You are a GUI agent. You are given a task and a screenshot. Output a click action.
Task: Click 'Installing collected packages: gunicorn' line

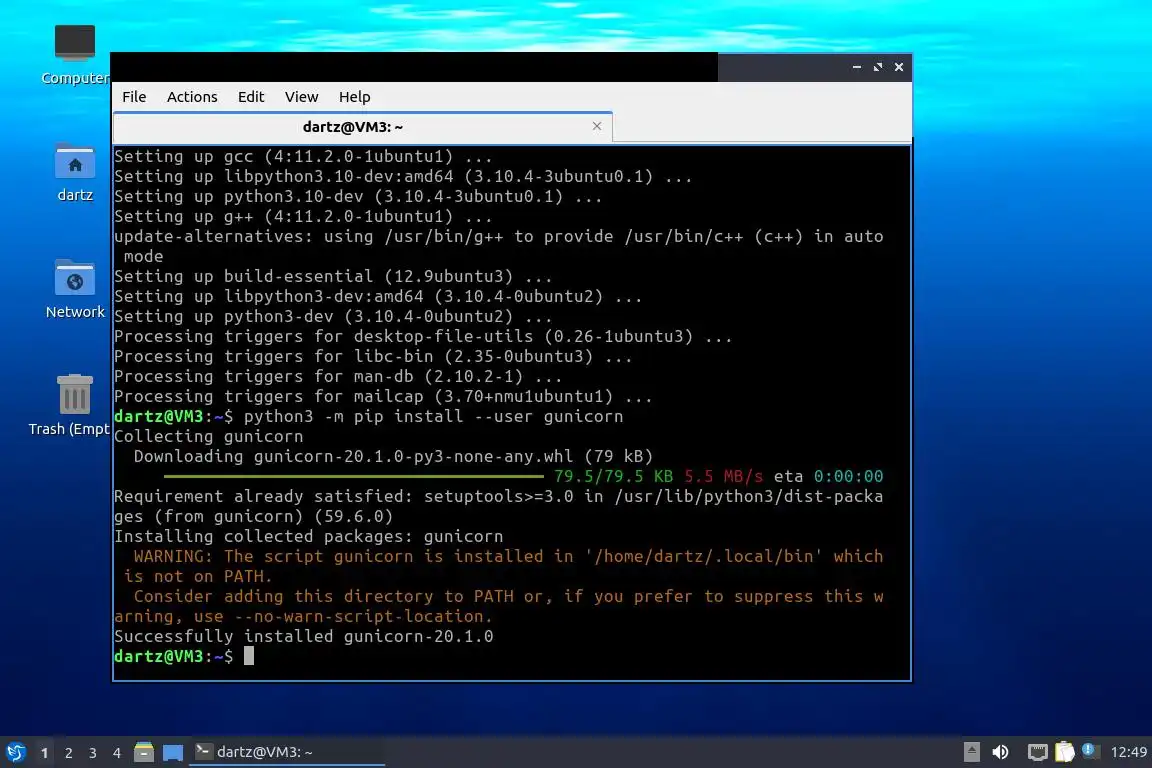(x=309, y=536)
